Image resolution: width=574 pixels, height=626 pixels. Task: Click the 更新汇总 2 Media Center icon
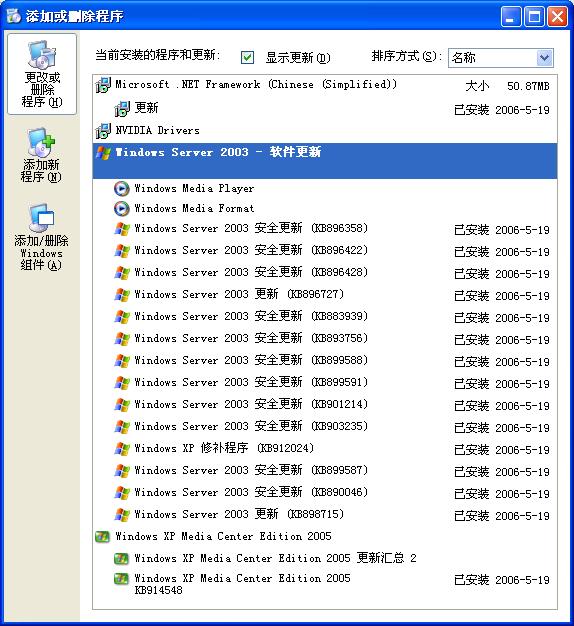121,558
